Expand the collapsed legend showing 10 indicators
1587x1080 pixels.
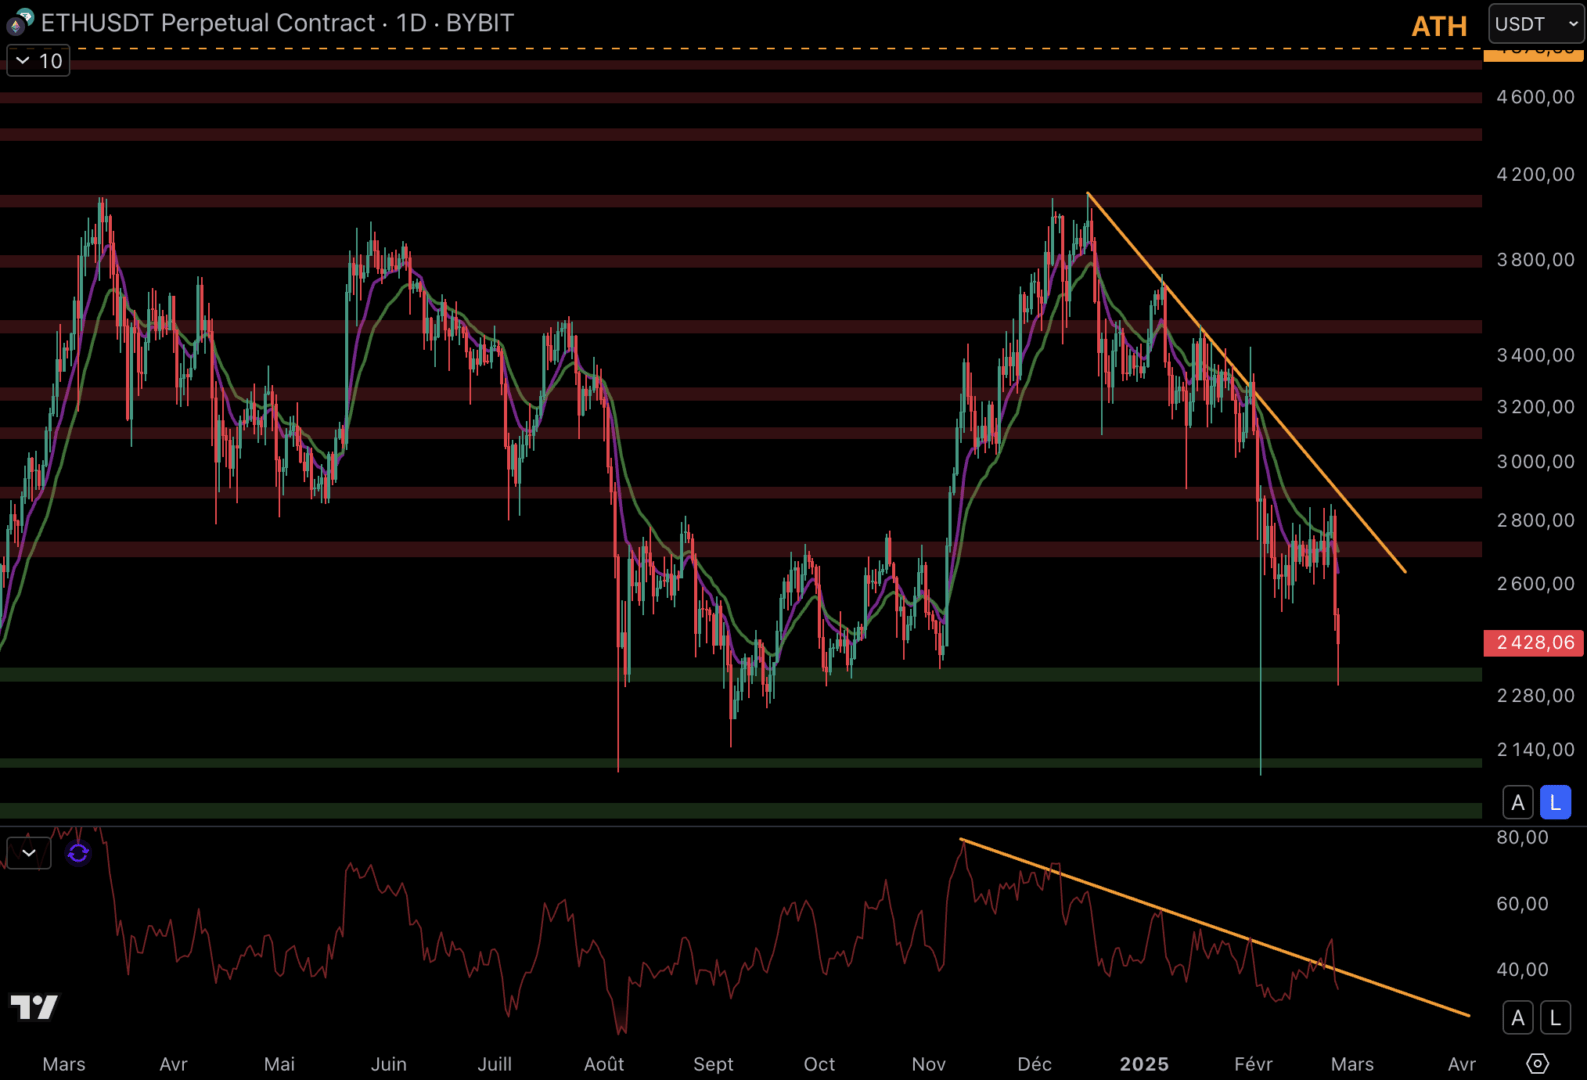click(38, 61)
